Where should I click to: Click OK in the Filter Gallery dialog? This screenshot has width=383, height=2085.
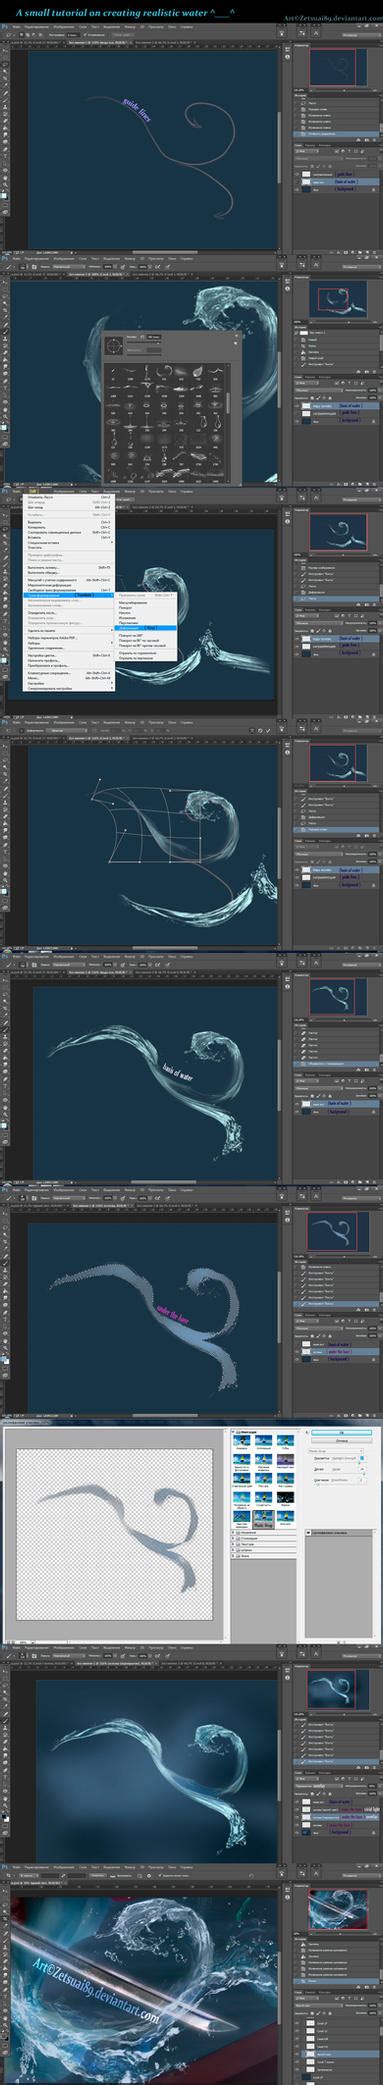point(341,1431)
